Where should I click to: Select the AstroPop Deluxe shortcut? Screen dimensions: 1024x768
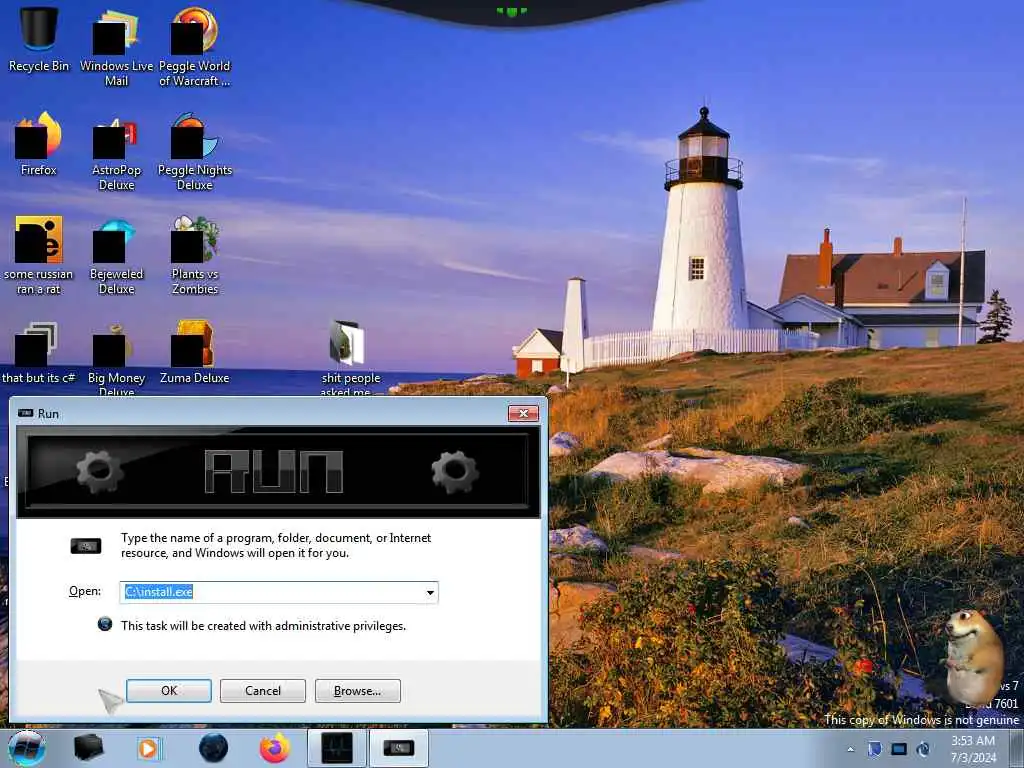pos(116,152)
